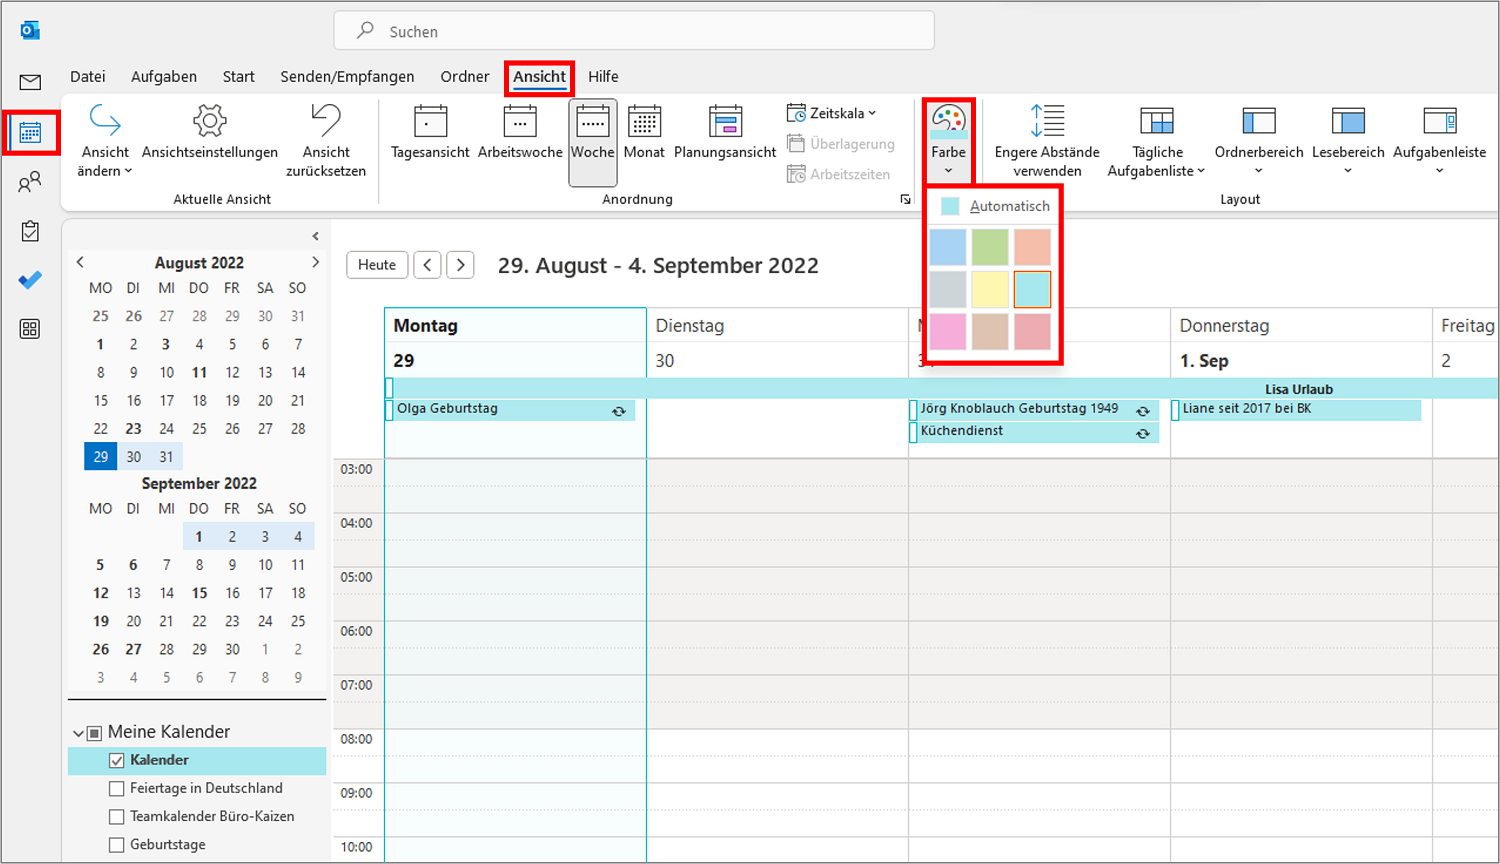Select the Woche view button

click(x=593, y=142)
